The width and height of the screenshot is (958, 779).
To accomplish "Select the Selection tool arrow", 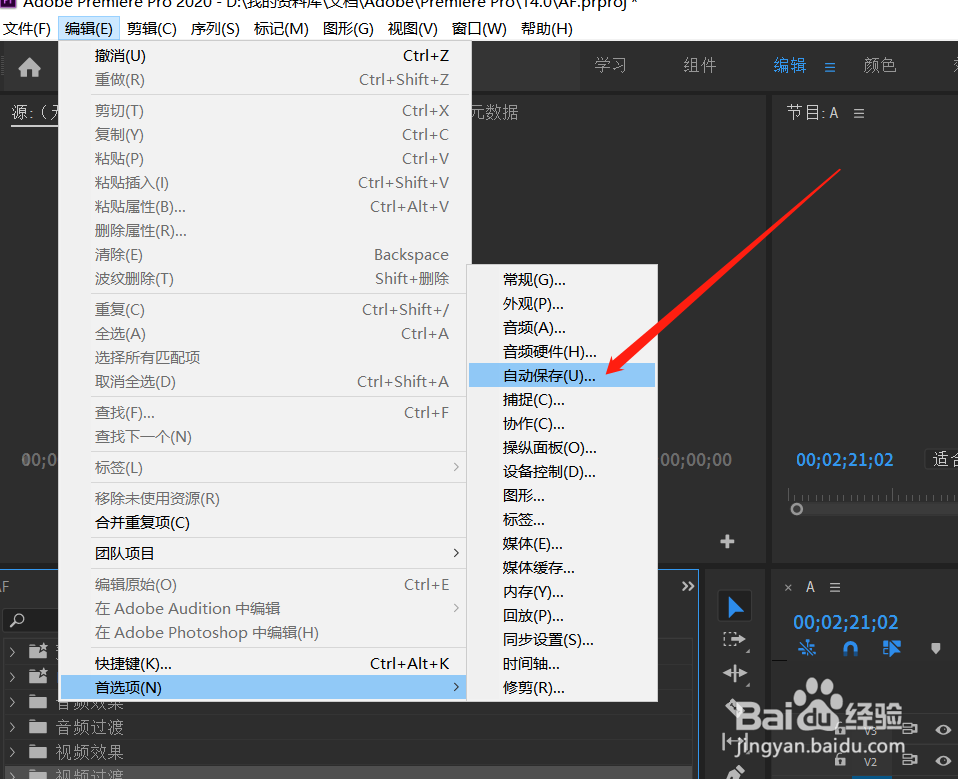I will pyautogui.click(x=734, y=607).
